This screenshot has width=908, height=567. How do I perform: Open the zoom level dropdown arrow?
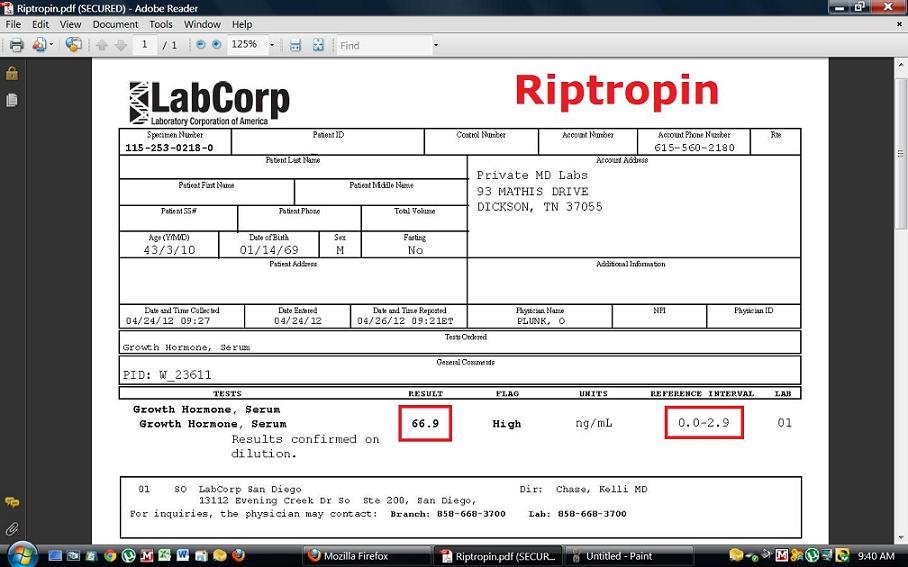272,45
